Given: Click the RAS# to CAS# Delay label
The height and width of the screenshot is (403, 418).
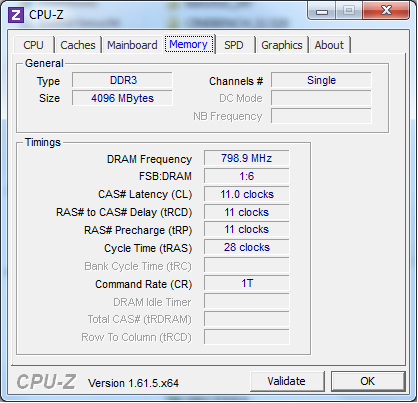Looking at the screenshot, I should pyautogui.click(x=124, y=212).
